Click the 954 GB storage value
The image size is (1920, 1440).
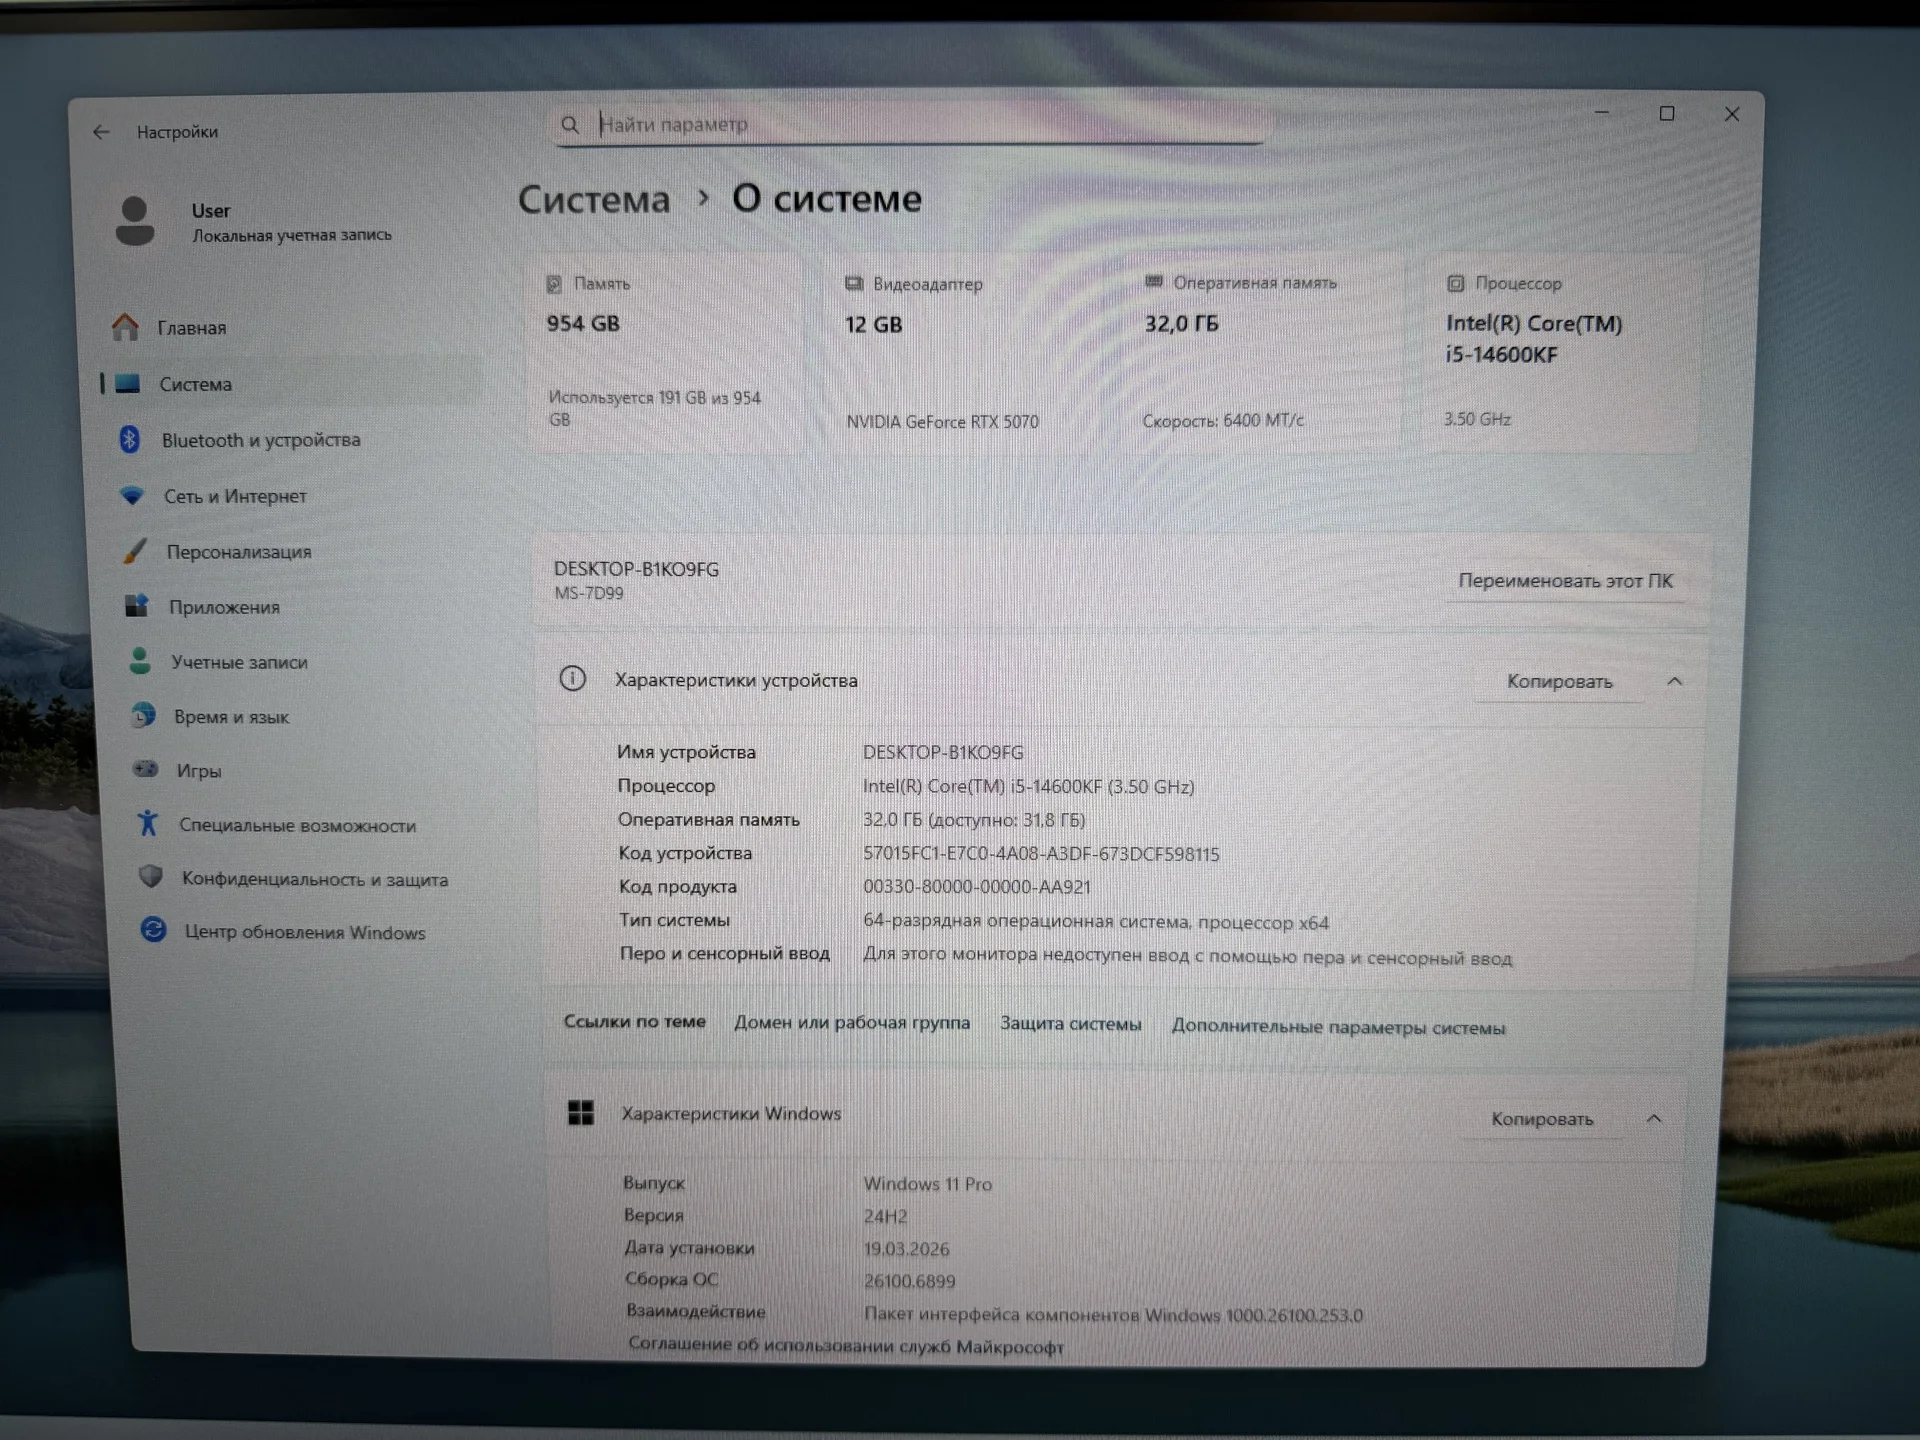pyautogui.click(x=583, y=323)
